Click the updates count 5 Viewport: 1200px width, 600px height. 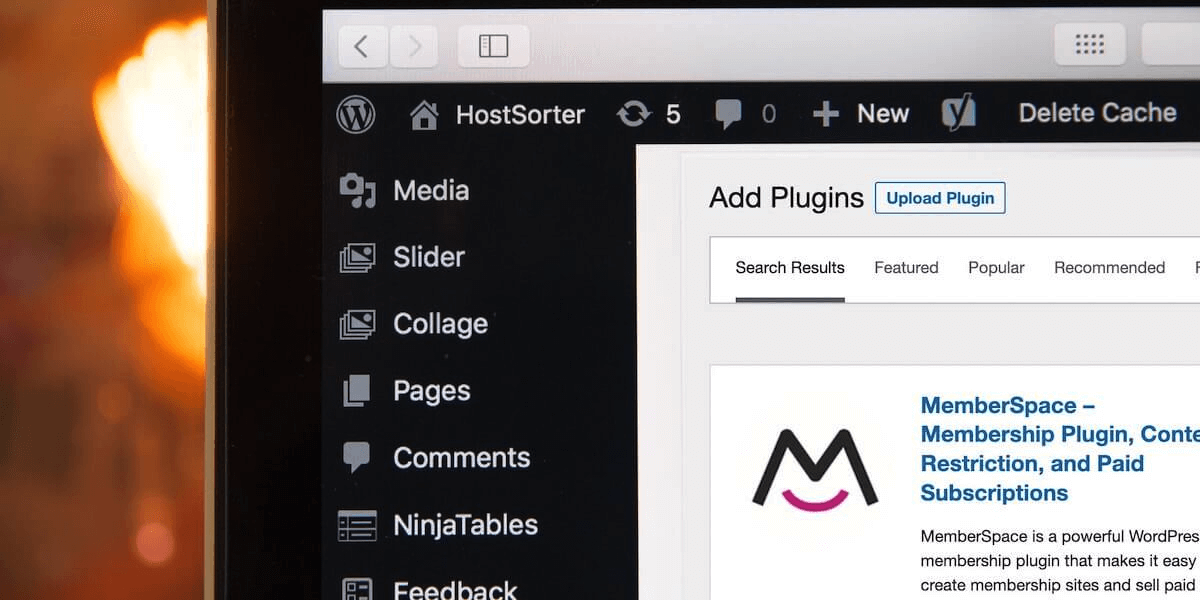673,115
